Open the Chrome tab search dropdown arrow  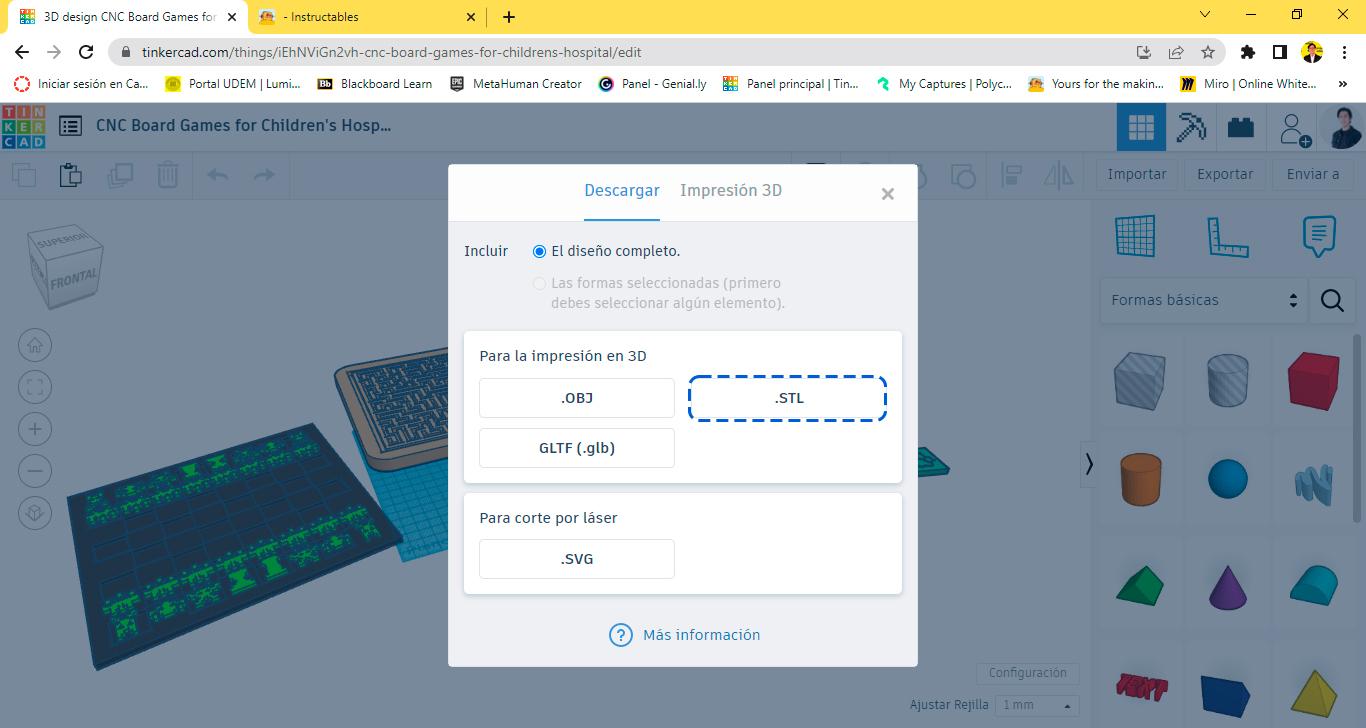[1205, 15]
